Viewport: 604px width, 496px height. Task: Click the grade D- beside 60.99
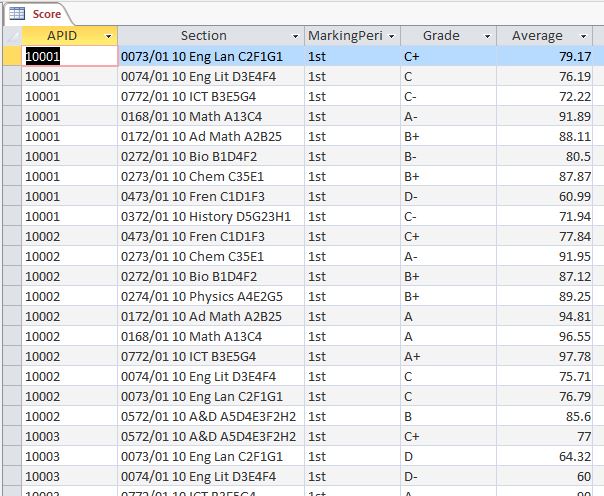tap(411, 197)
